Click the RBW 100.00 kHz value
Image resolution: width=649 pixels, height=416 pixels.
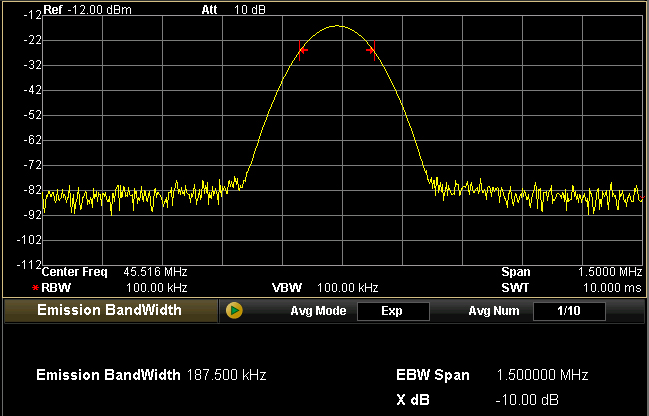(156, 288)
